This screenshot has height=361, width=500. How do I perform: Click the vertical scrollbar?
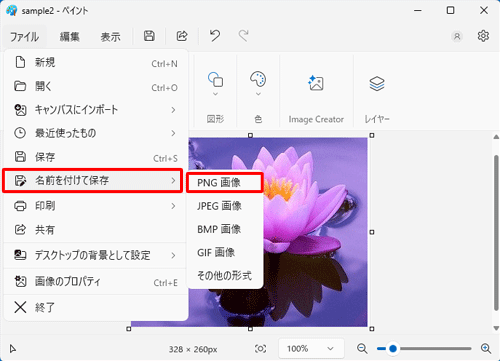(x=496, y=232)
